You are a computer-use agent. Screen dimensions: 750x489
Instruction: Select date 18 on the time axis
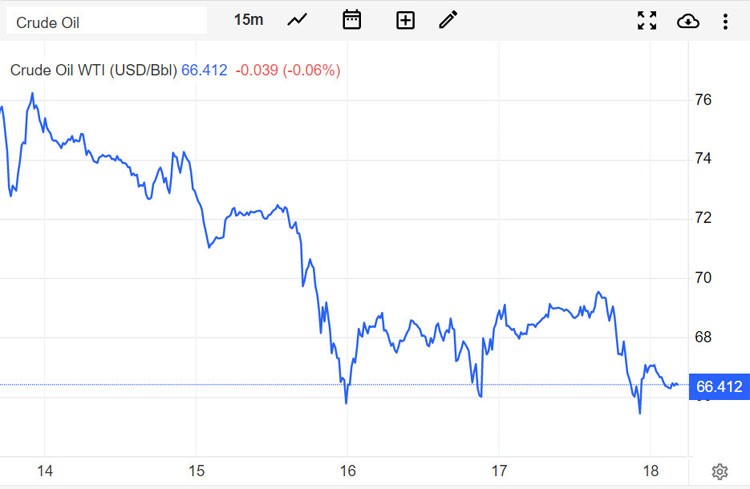click(649, 471)
